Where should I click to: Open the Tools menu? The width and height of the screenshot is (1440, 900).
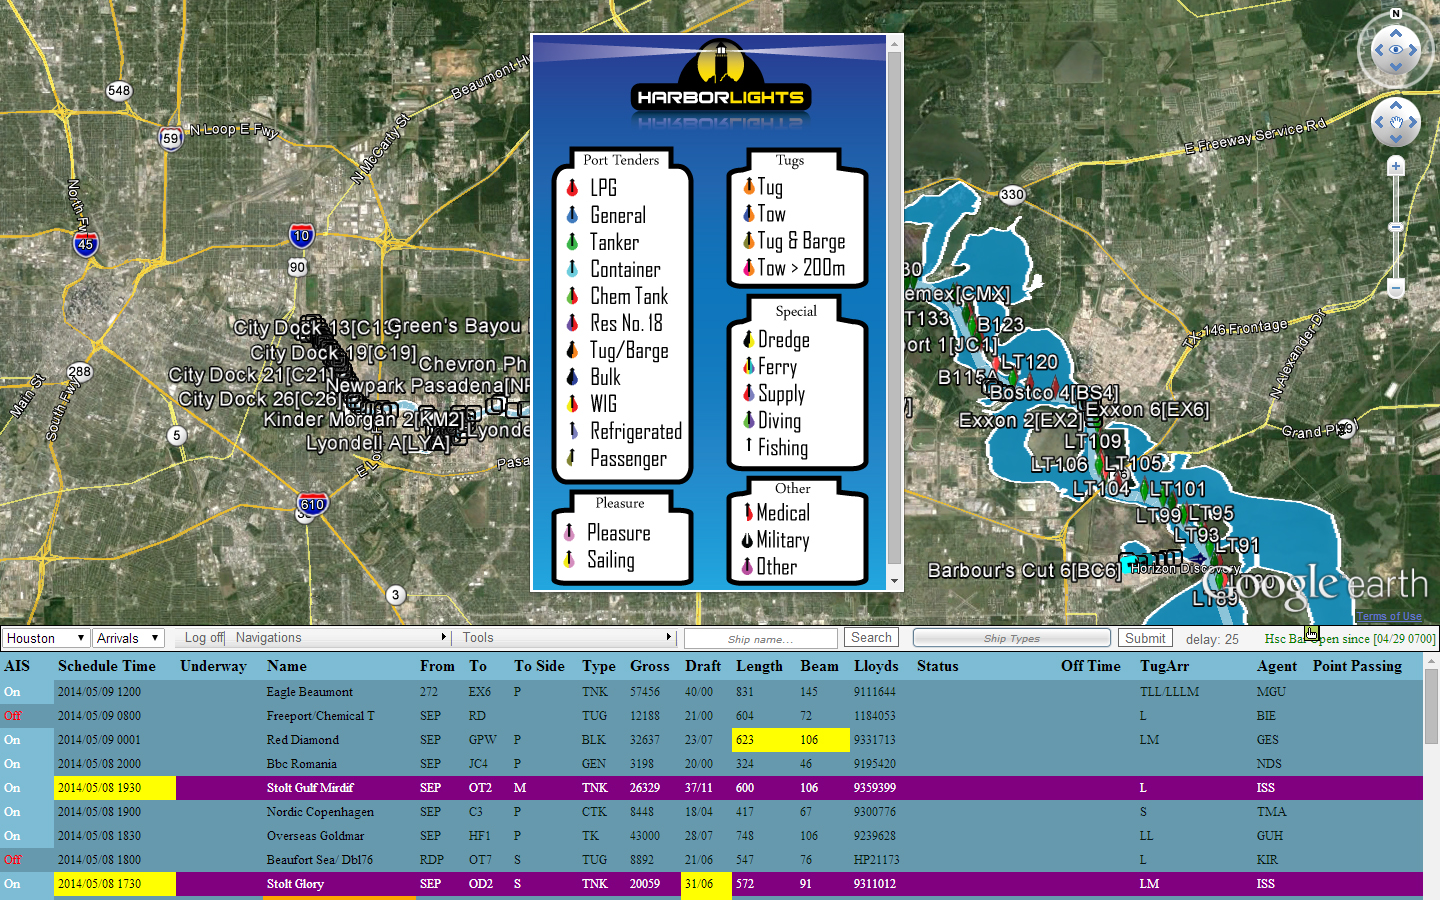click(x=566, y=638)
